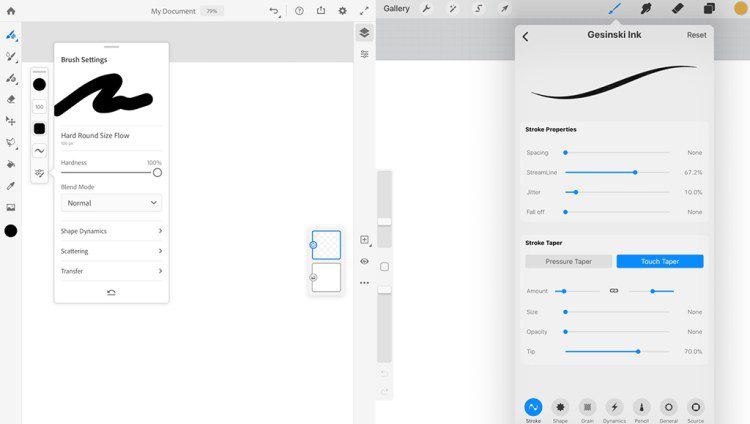The width and height of the screenshot is (750, 424).
Task: Open the stroke smoothing option
Action: click(39, 151)
